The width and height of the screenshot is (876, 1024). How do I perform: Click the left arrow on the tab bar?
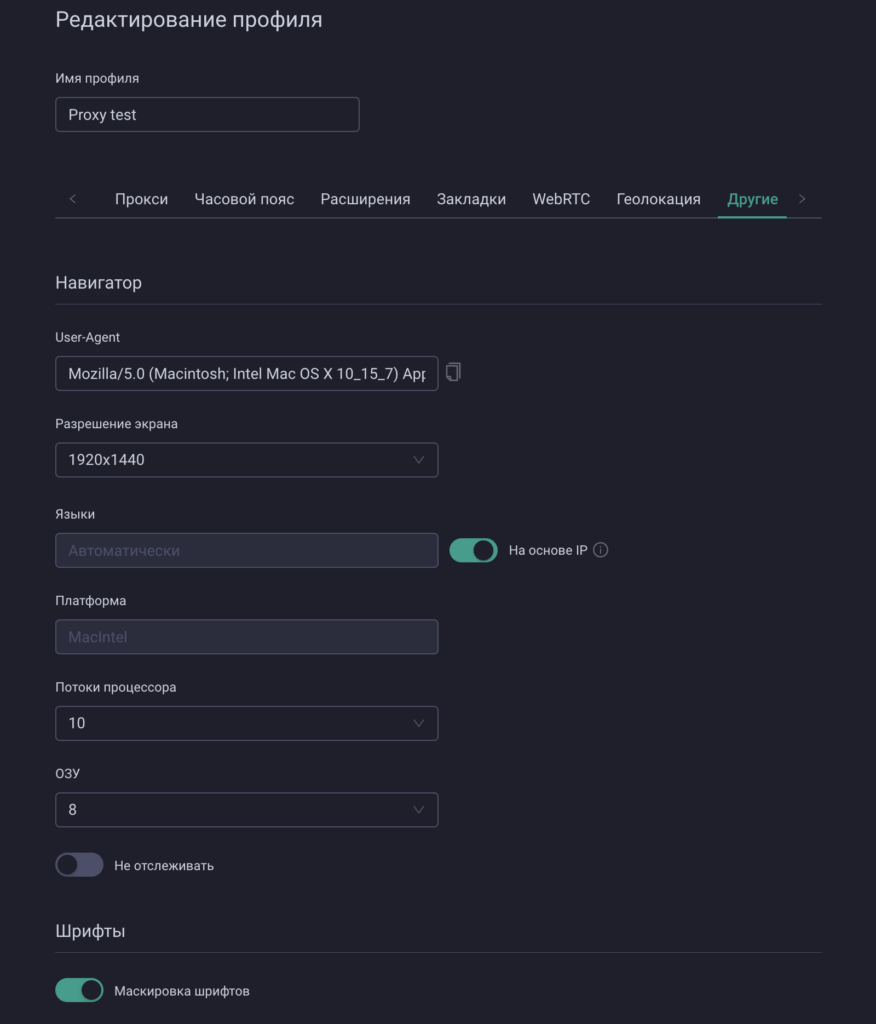click(x=72, y=199)
